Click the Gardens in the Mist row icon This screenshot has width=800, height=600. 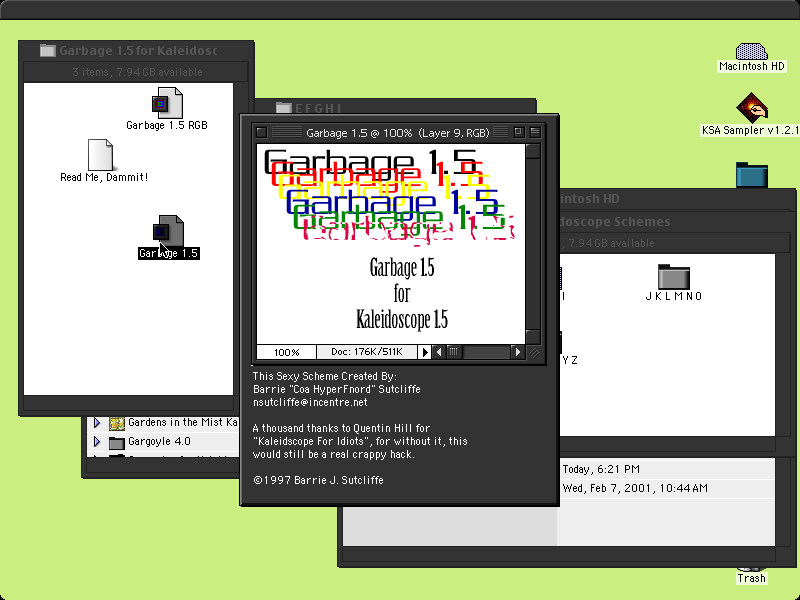click(117, 422)
